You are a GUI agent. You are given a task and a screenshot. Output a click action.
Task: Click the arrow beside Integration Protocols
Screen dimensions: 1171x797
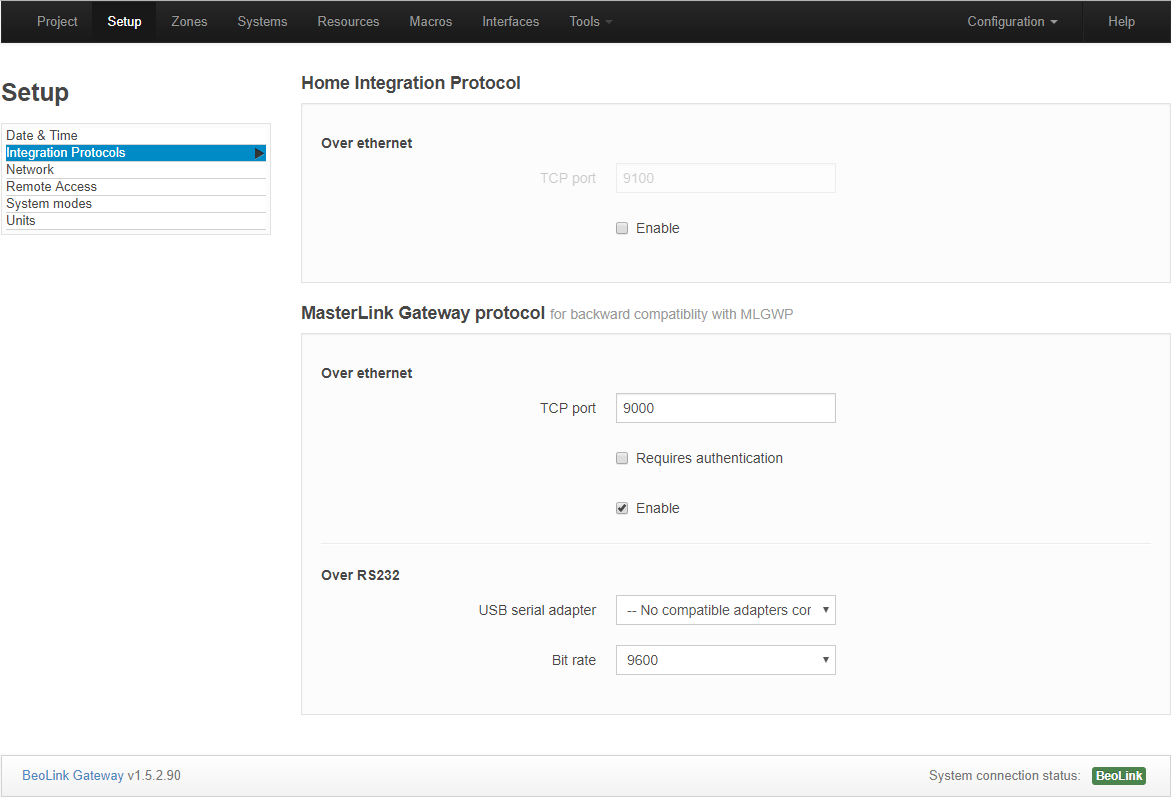[259, 153]
